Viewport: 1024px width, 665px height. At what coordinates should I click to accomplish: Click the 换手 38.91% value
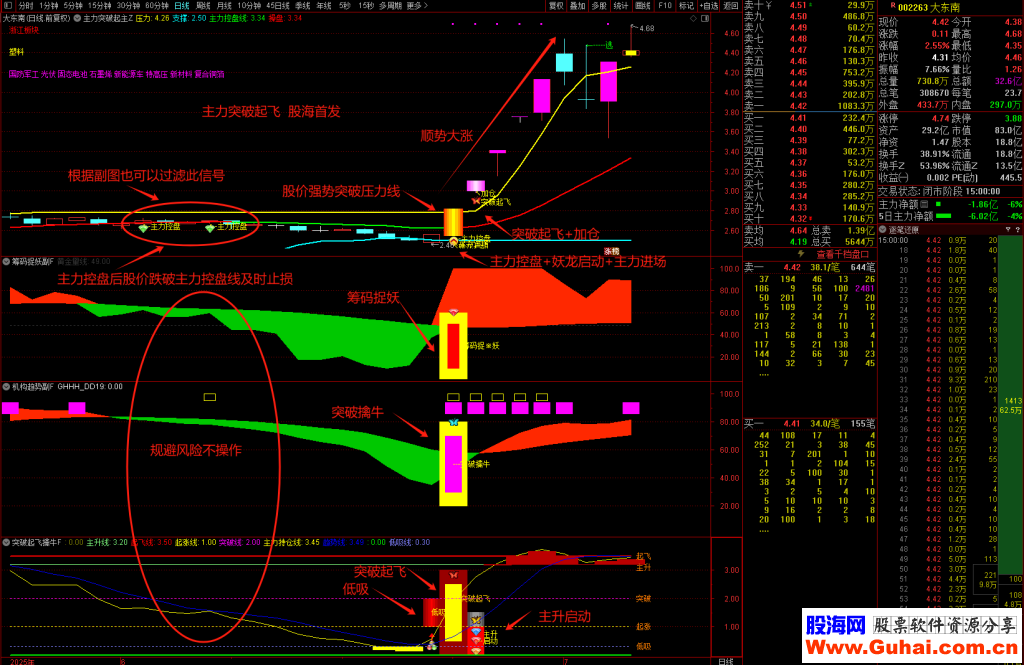click(935, 154)
